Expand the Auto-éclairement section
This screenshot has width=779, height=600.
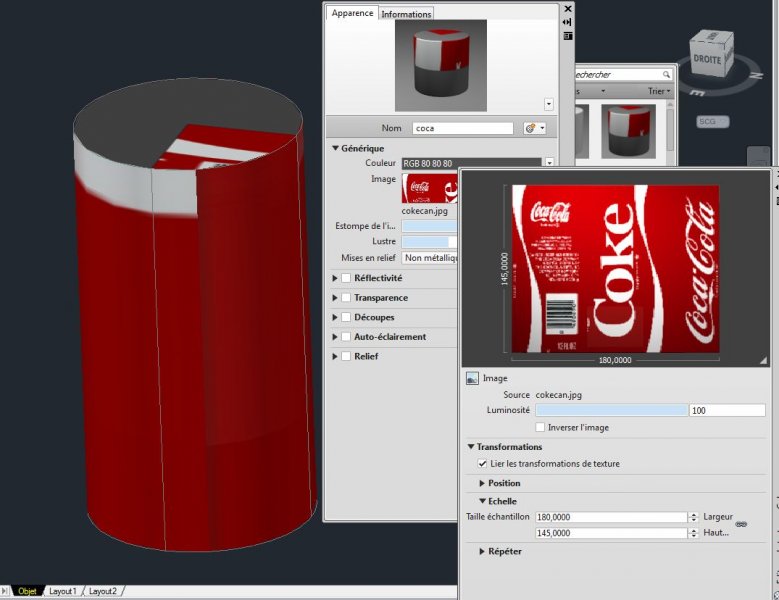click(335, 337)
